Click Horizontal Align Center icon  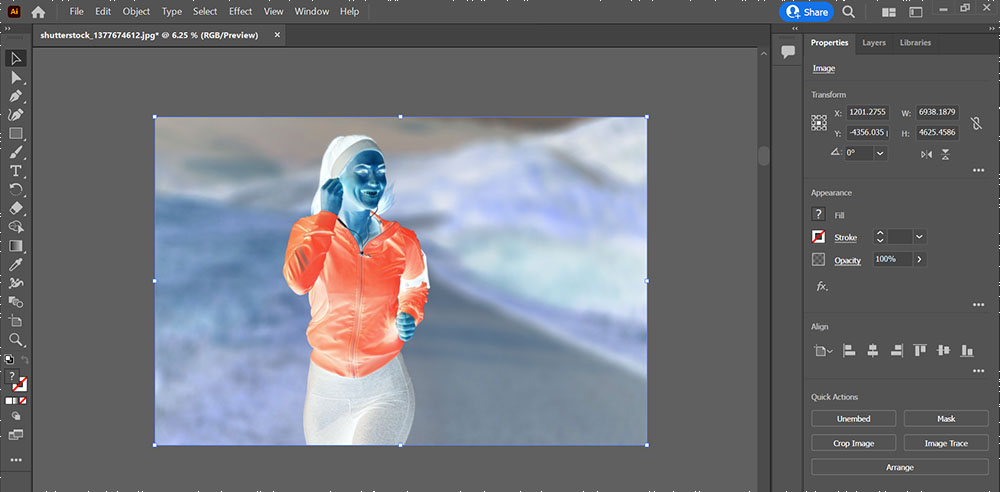(x=872, y=350)
